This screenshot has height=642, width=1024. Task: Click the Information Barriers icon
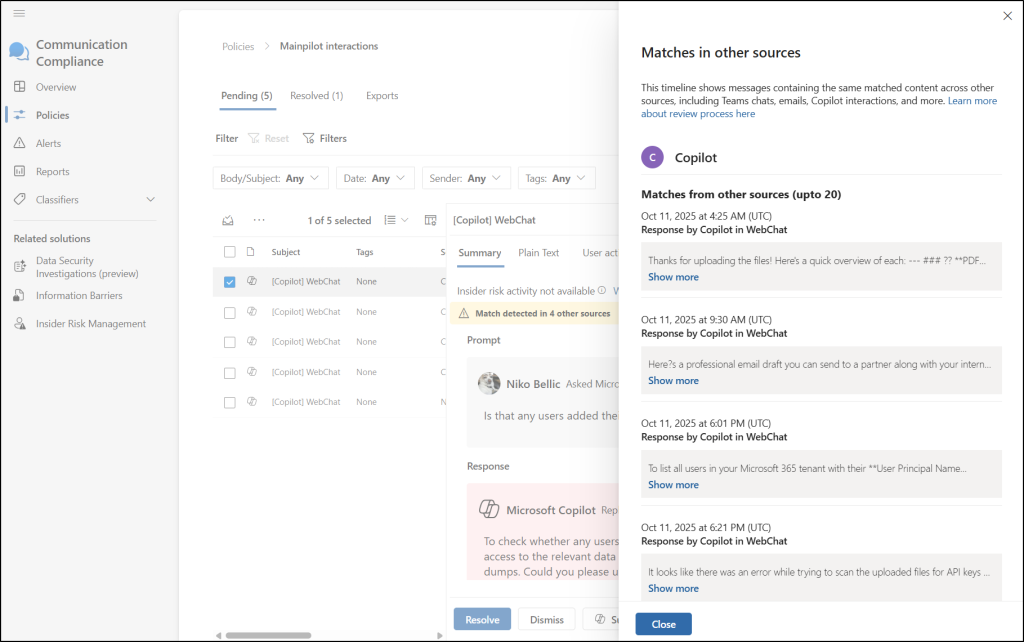click(x=19, y=296)
